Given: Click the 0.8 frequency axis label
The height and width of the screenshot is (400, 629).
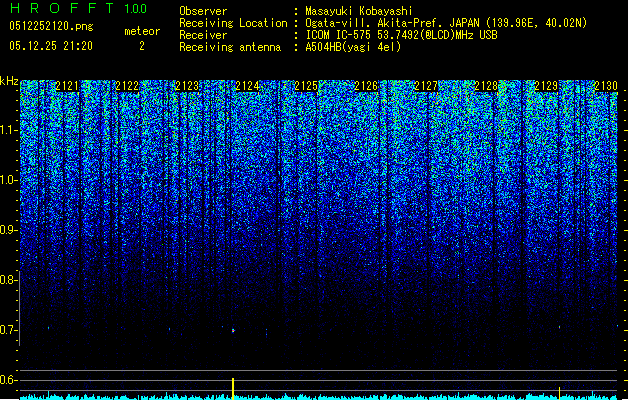Looking at the screenshot, I should coord(8,280).
